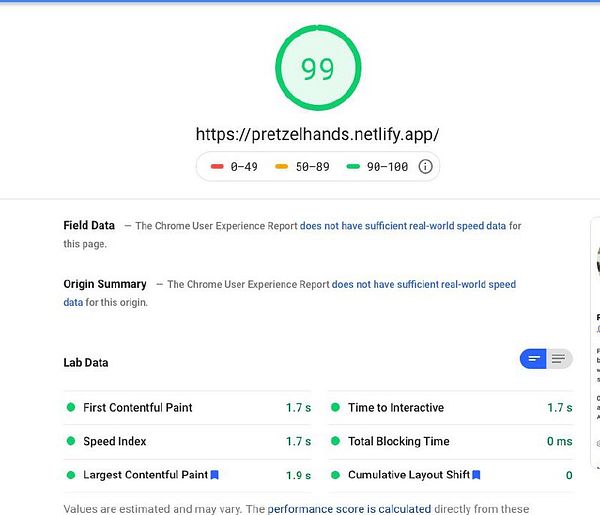The width and height of the screenshot is (600, 515).
Task: Expand the Total Blocking Time metric
Action: tap(398, 441)
